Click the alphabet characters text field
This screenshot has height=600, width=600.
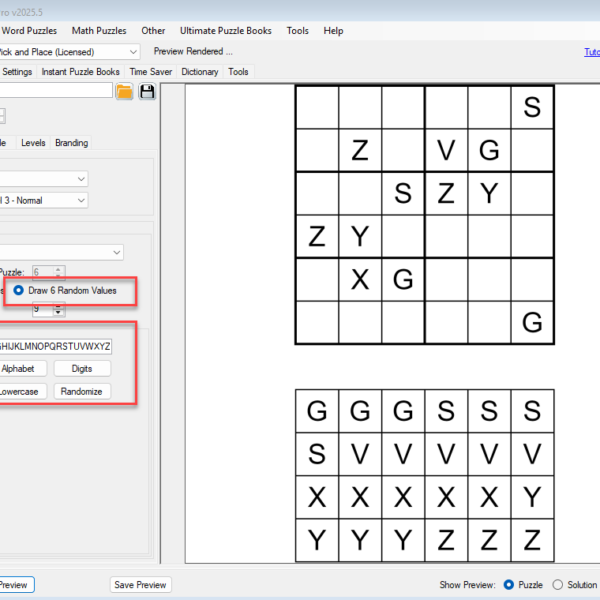click(x=55, y=346)
